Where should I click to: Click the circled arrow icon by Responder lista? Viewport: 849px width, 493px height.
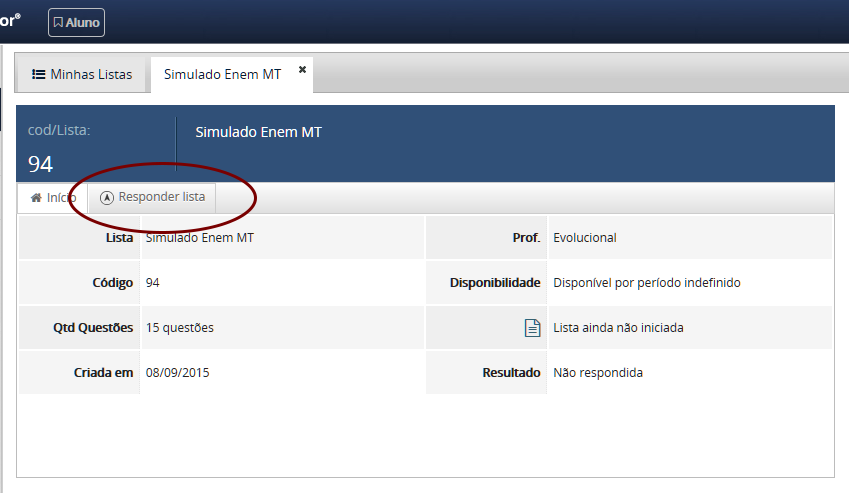tap(108, 198)
